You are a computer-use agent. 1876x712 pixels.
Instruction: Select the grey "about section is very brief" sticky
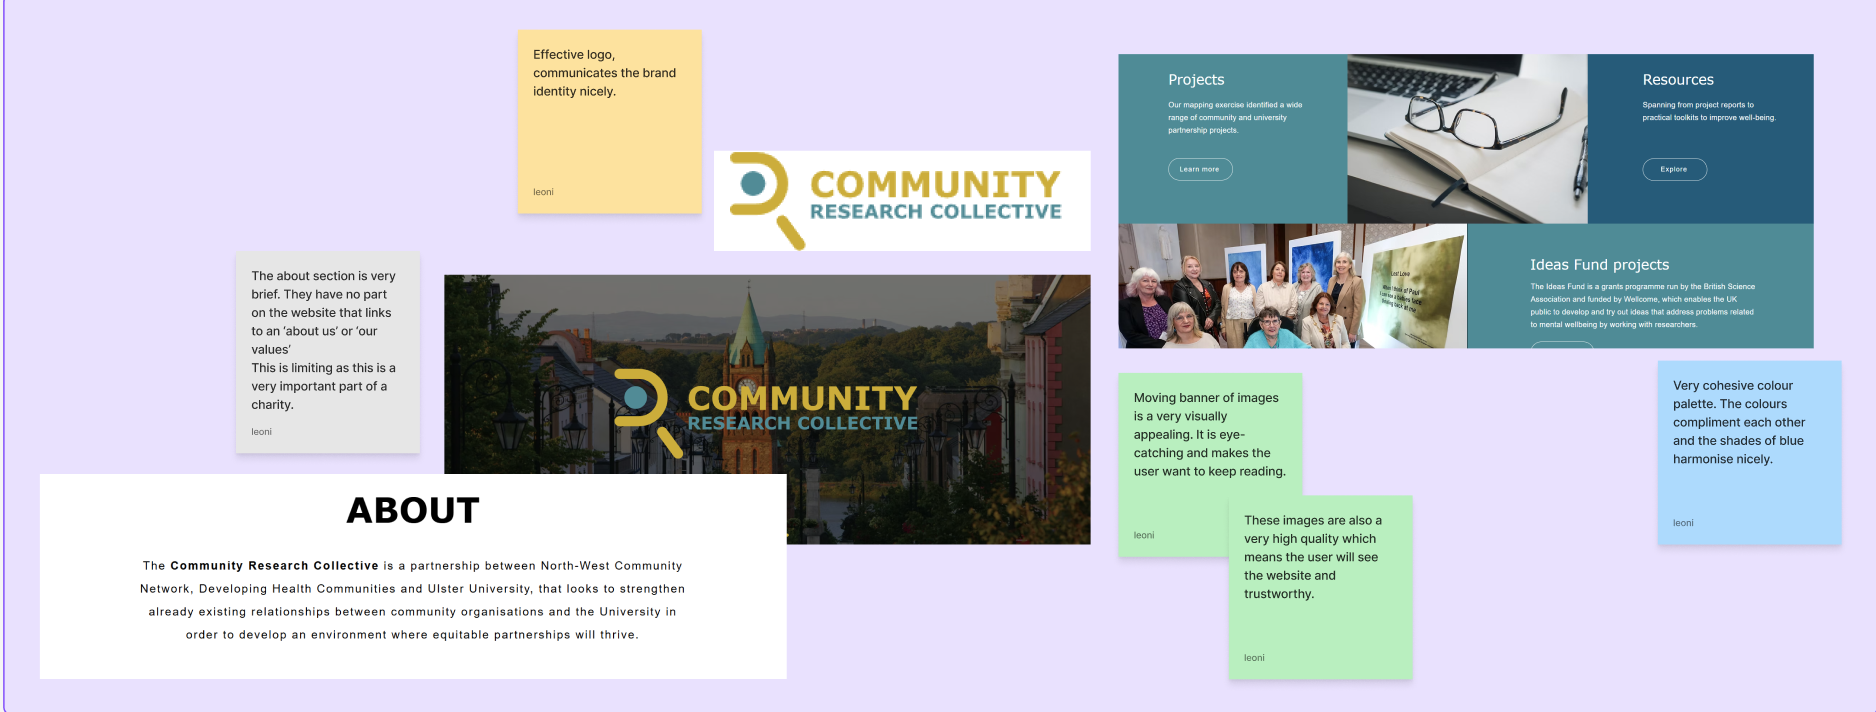pos(327,352)
